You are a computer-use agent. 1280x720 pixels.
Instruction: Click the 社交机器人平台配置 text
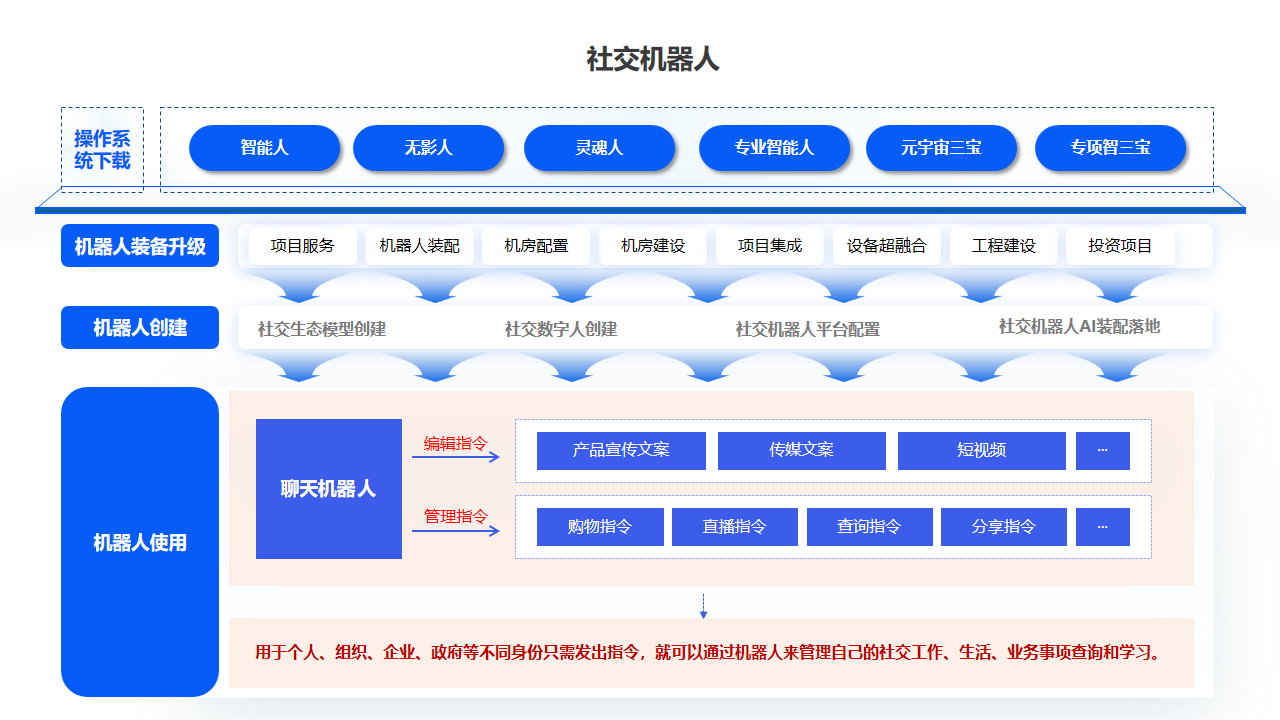click(808, 329)
